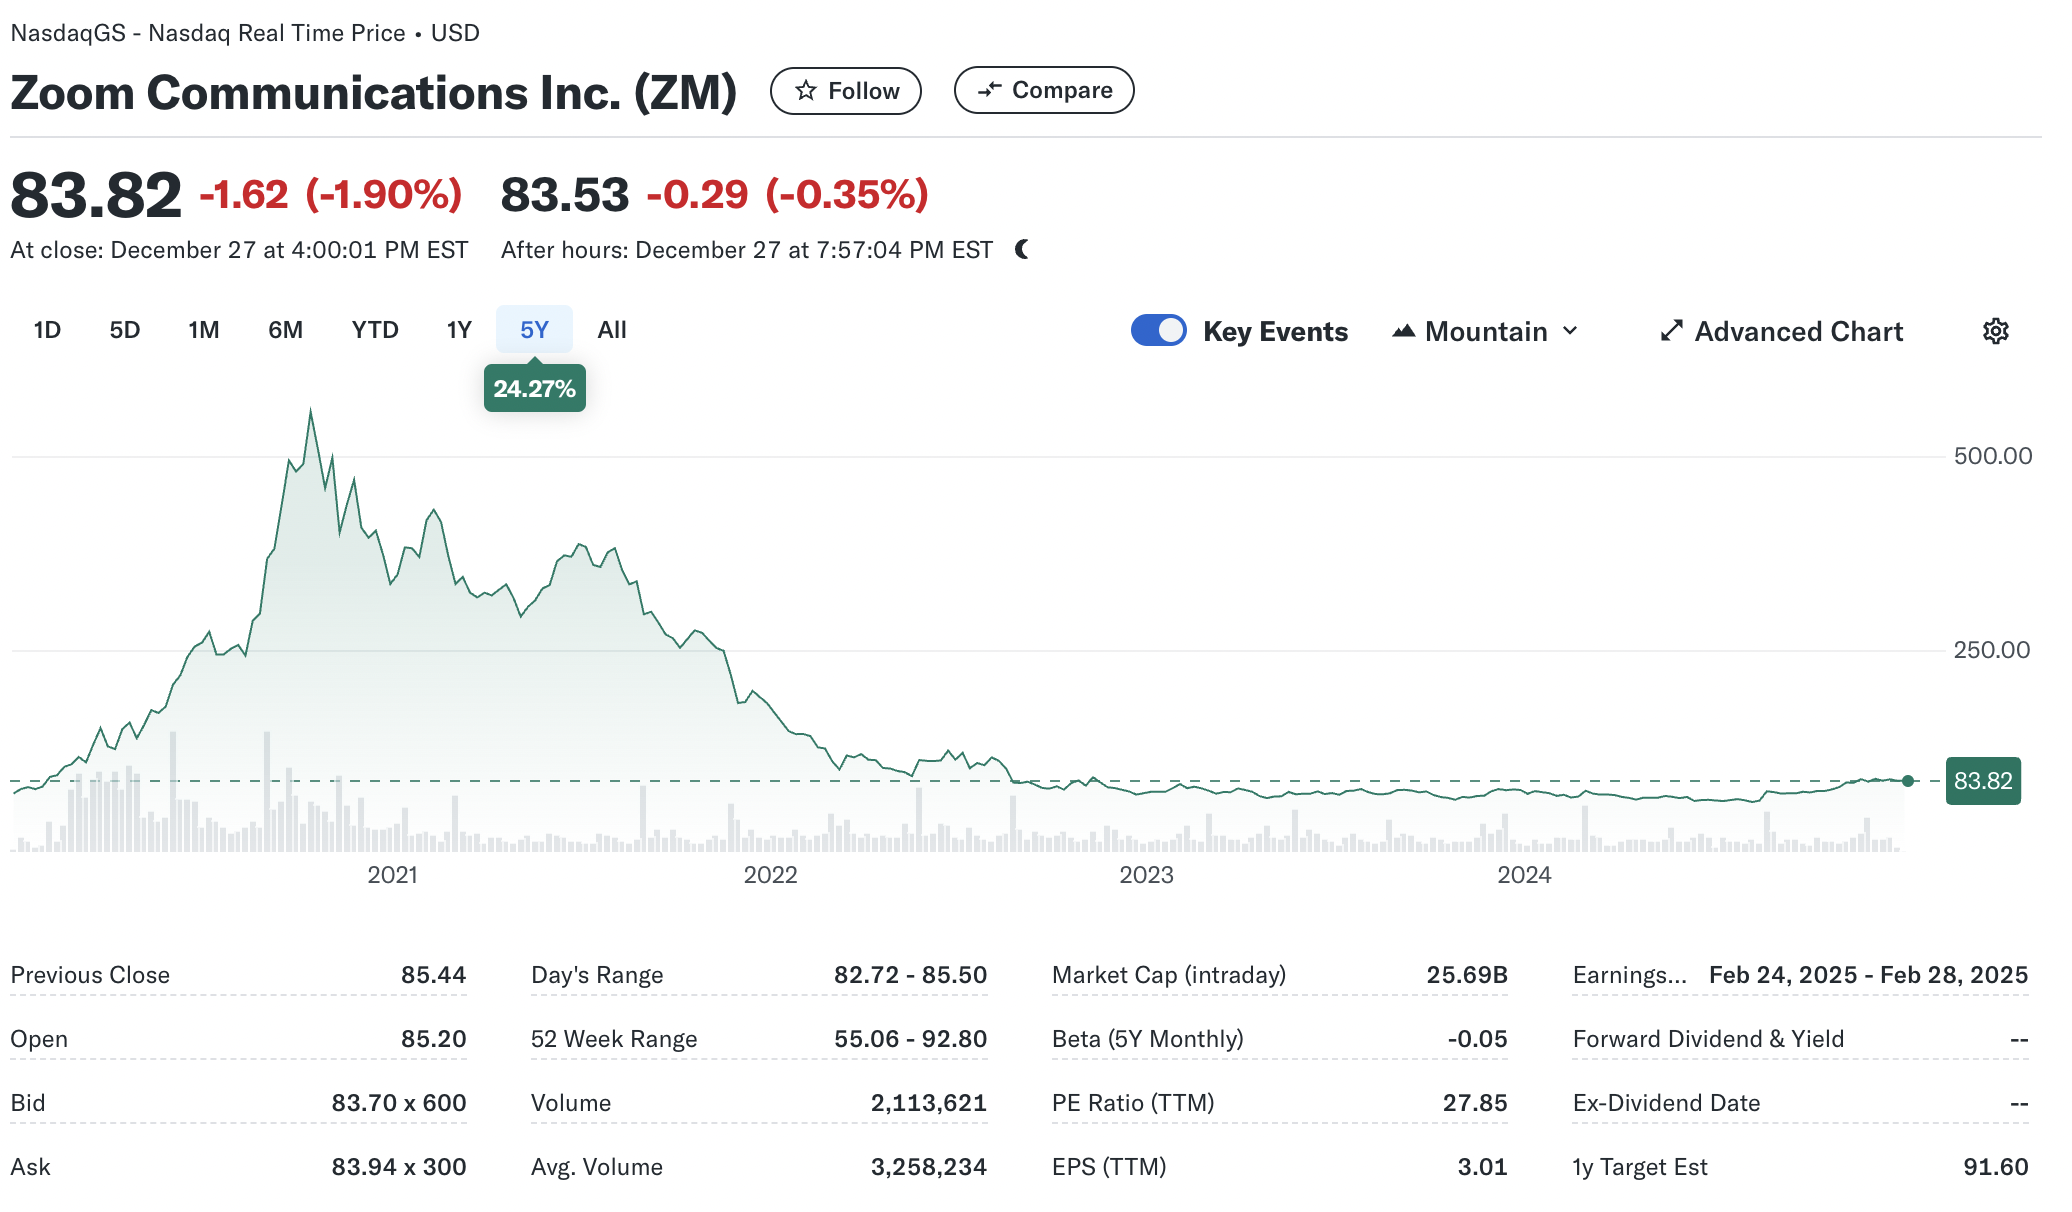Click the 1y Target Est value 91.60
The image size is (2072, 1212).
[1995, 1167]
